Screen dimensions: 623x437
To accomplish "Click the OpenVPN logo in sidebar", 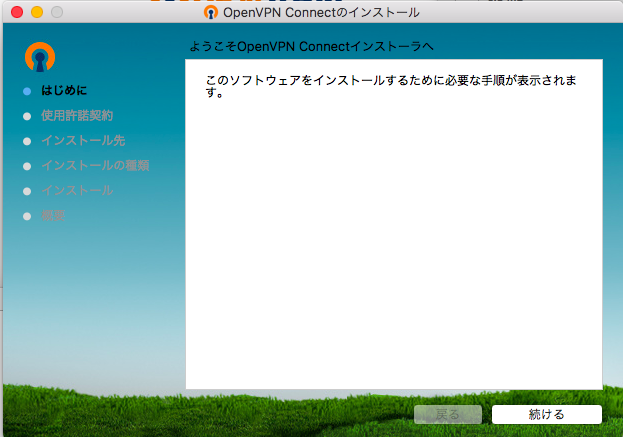I will pyautogui.click(x=40, y=57).
